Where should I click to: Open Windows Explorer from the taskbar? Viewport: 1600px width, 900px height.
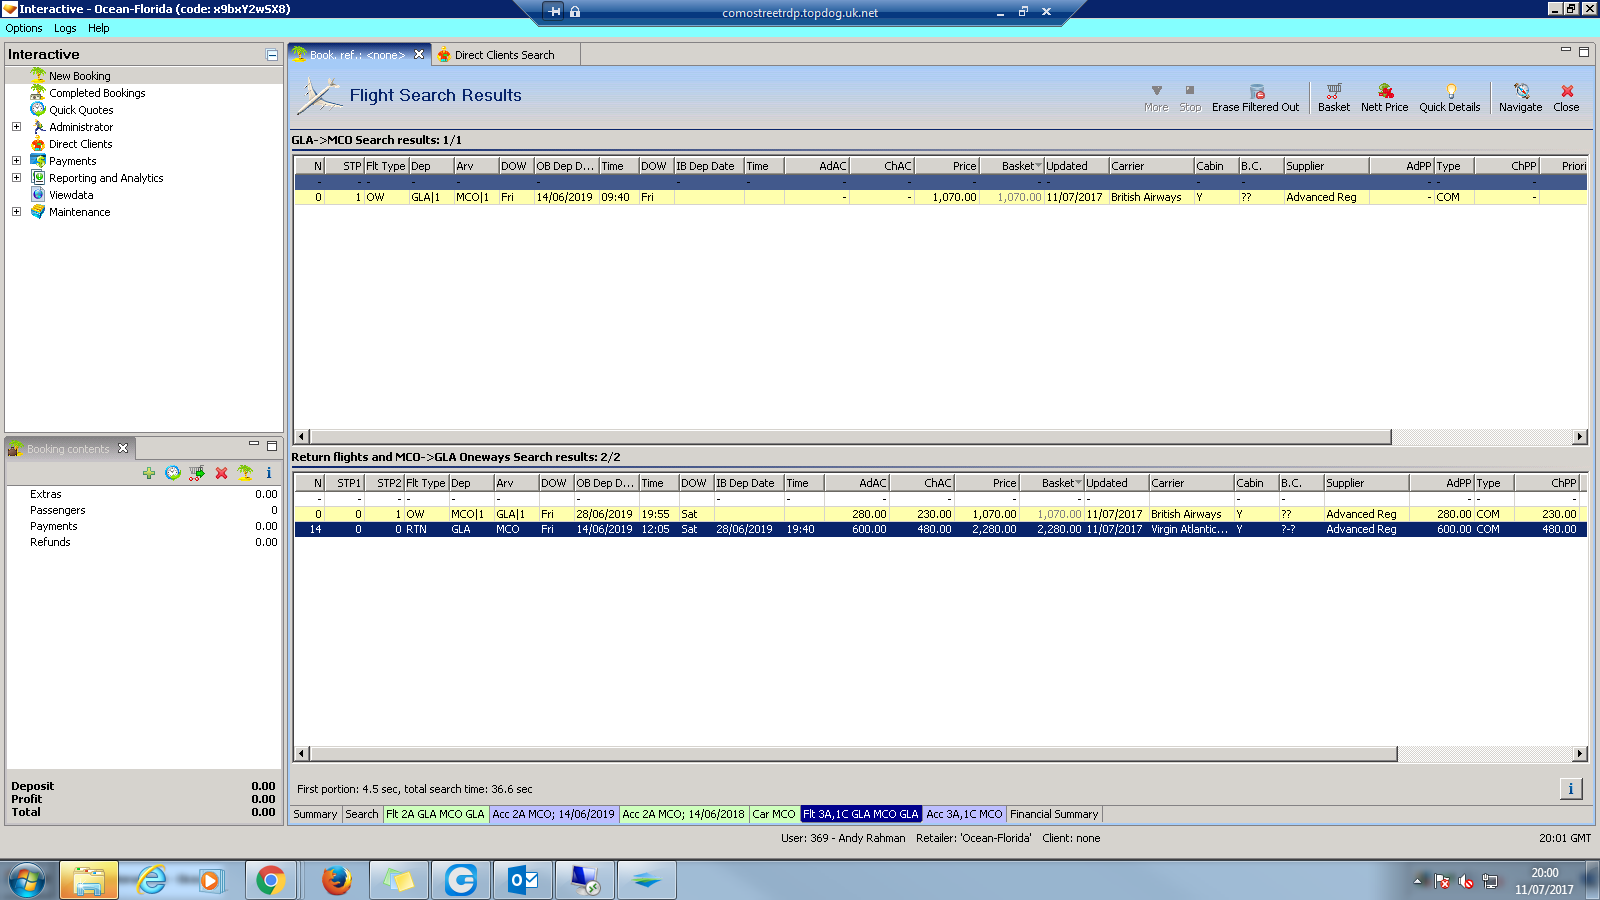(x=89, y=880)
